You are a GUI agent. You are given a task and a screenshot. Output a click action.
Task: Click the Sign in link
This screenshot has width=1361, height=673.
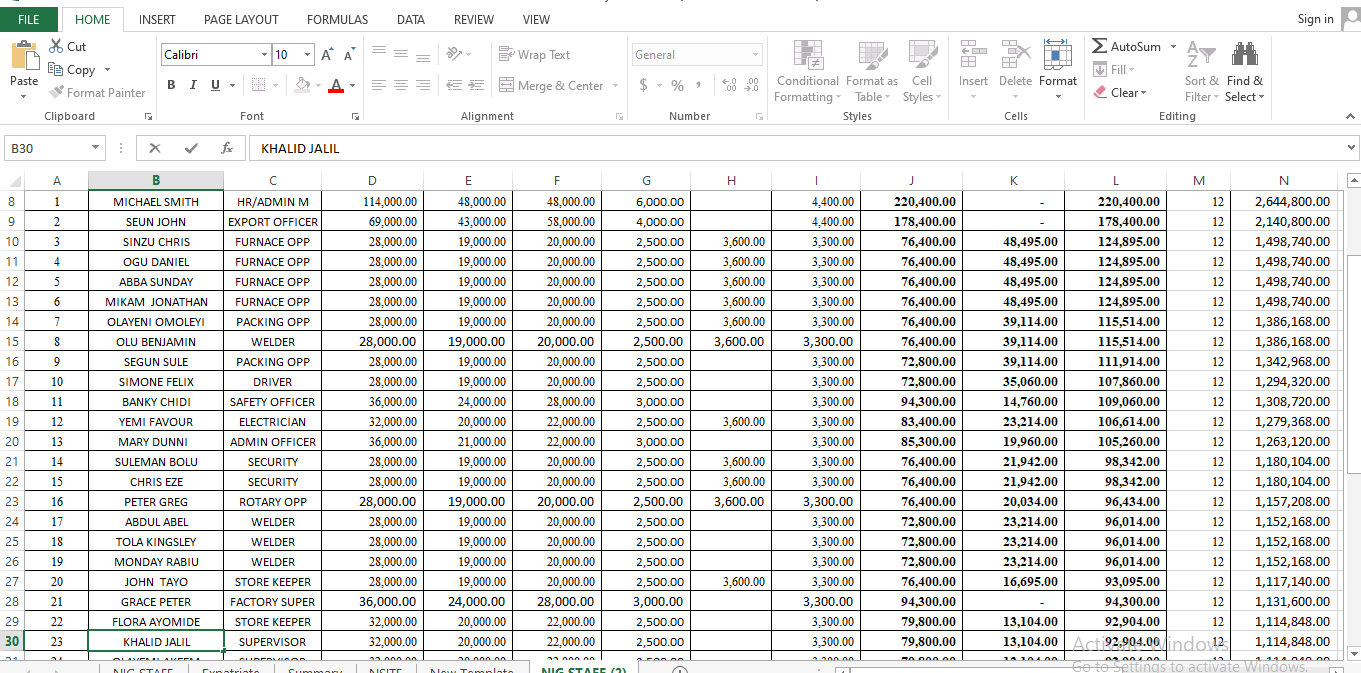point(1315,19)
